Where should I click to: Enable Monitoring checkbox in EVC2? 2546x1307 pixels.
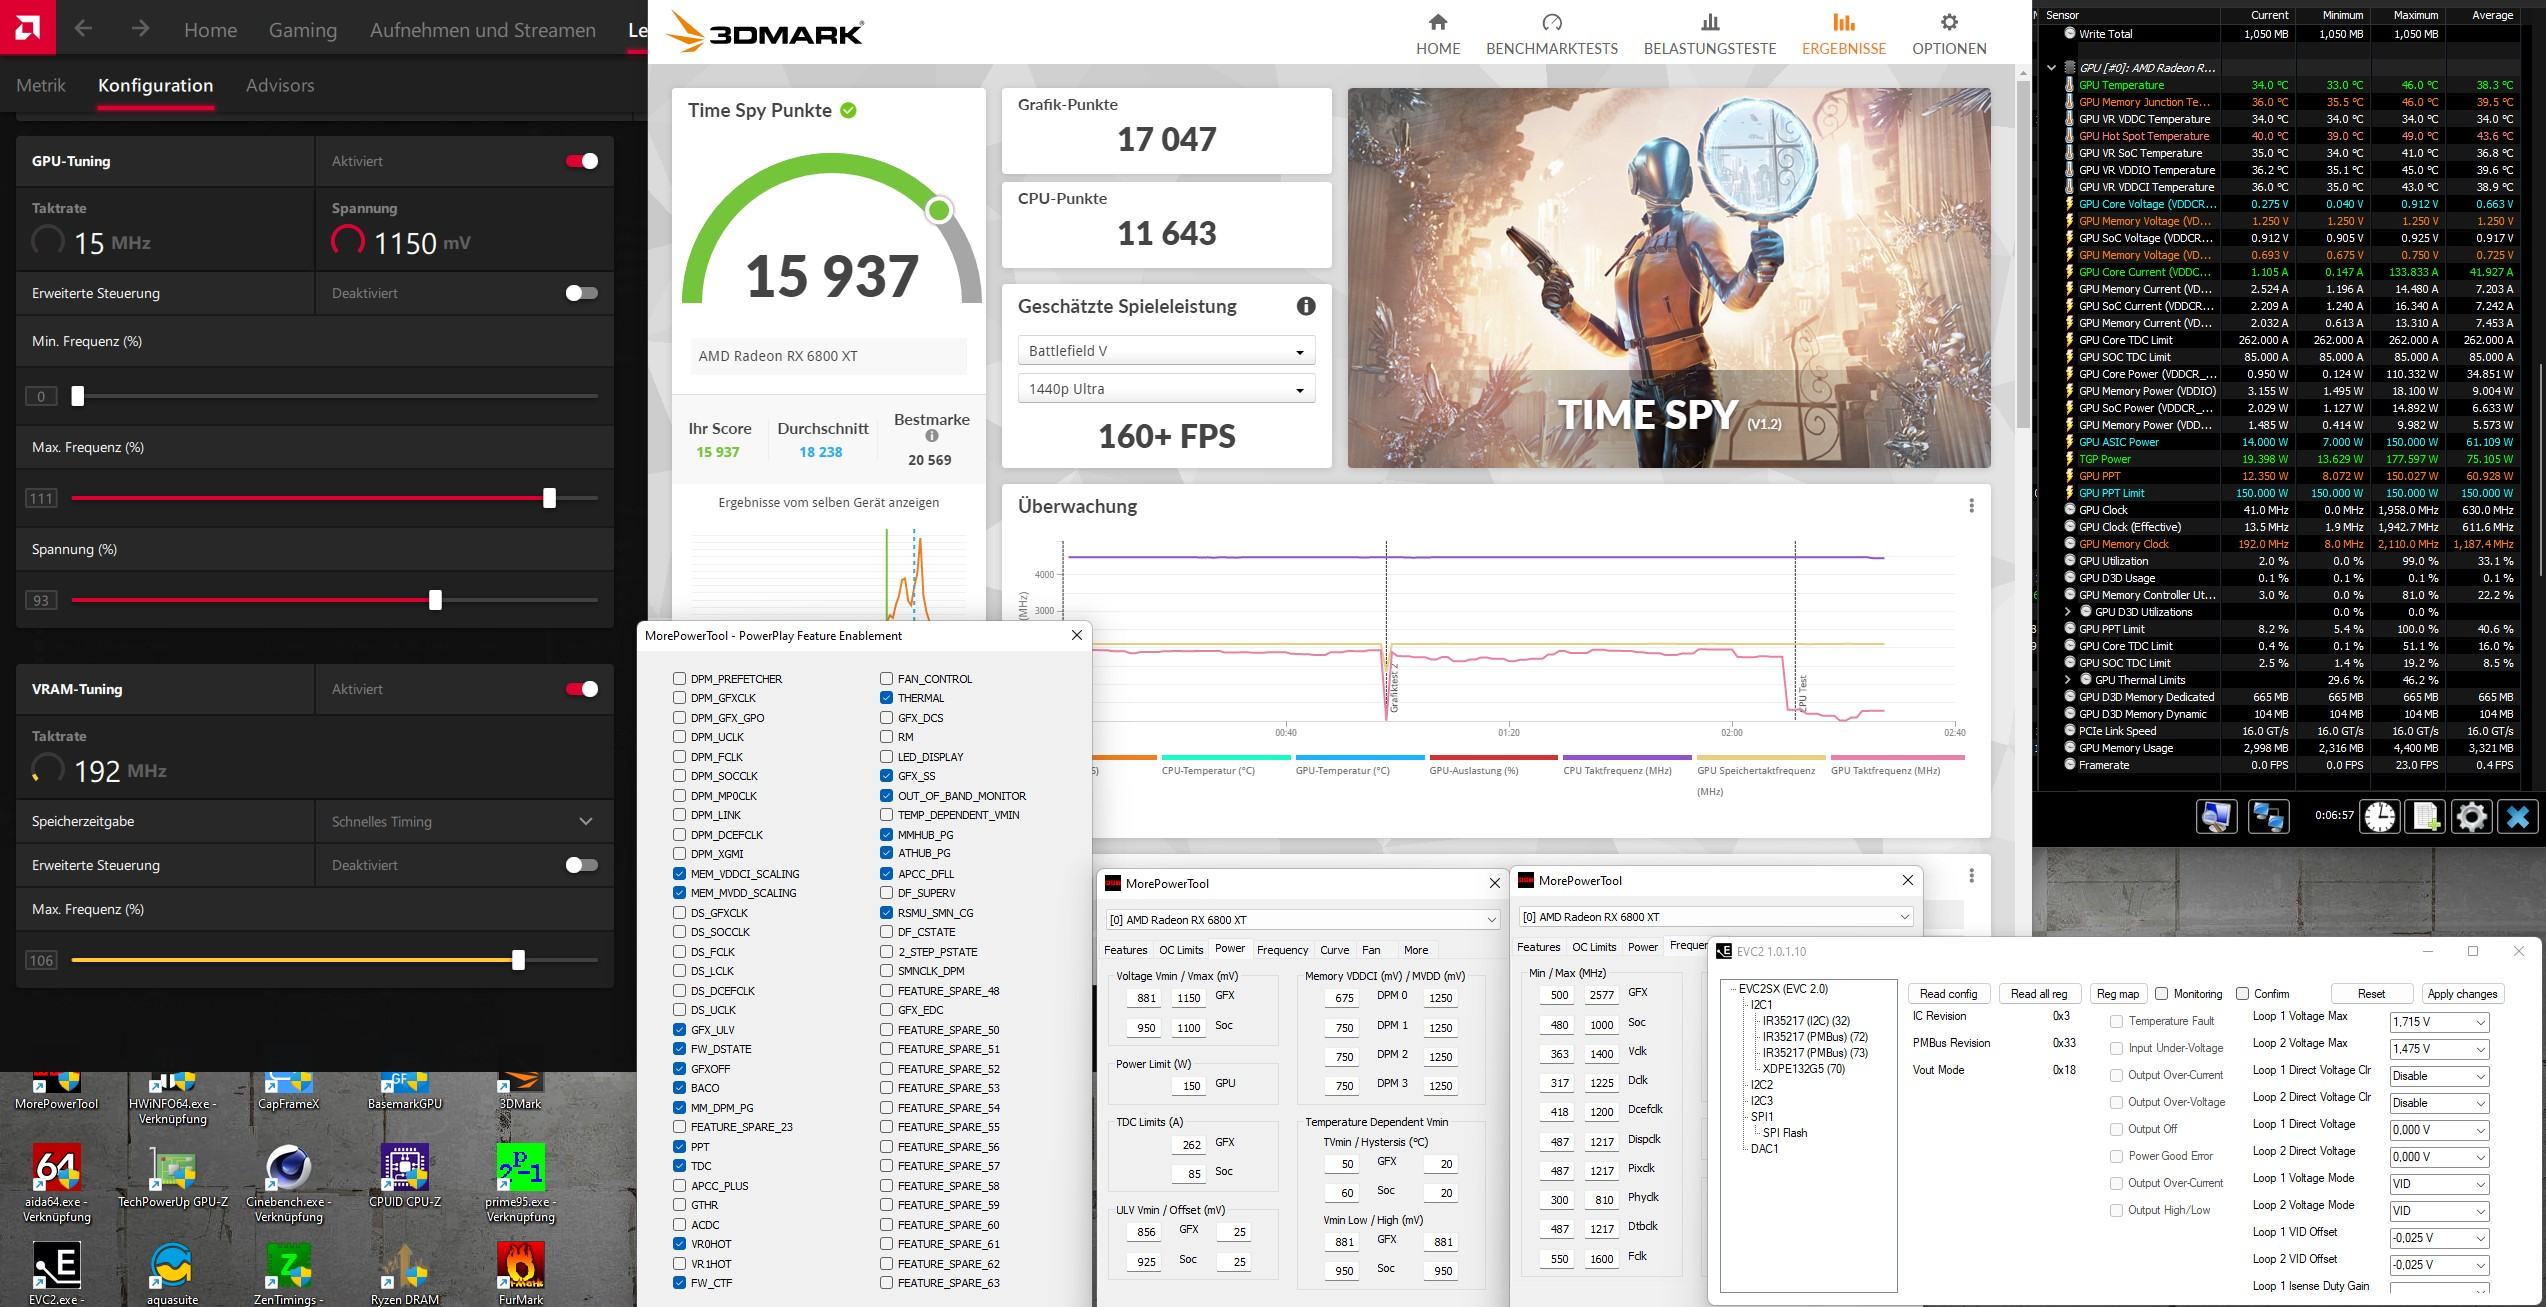(x=2162, y=993)
